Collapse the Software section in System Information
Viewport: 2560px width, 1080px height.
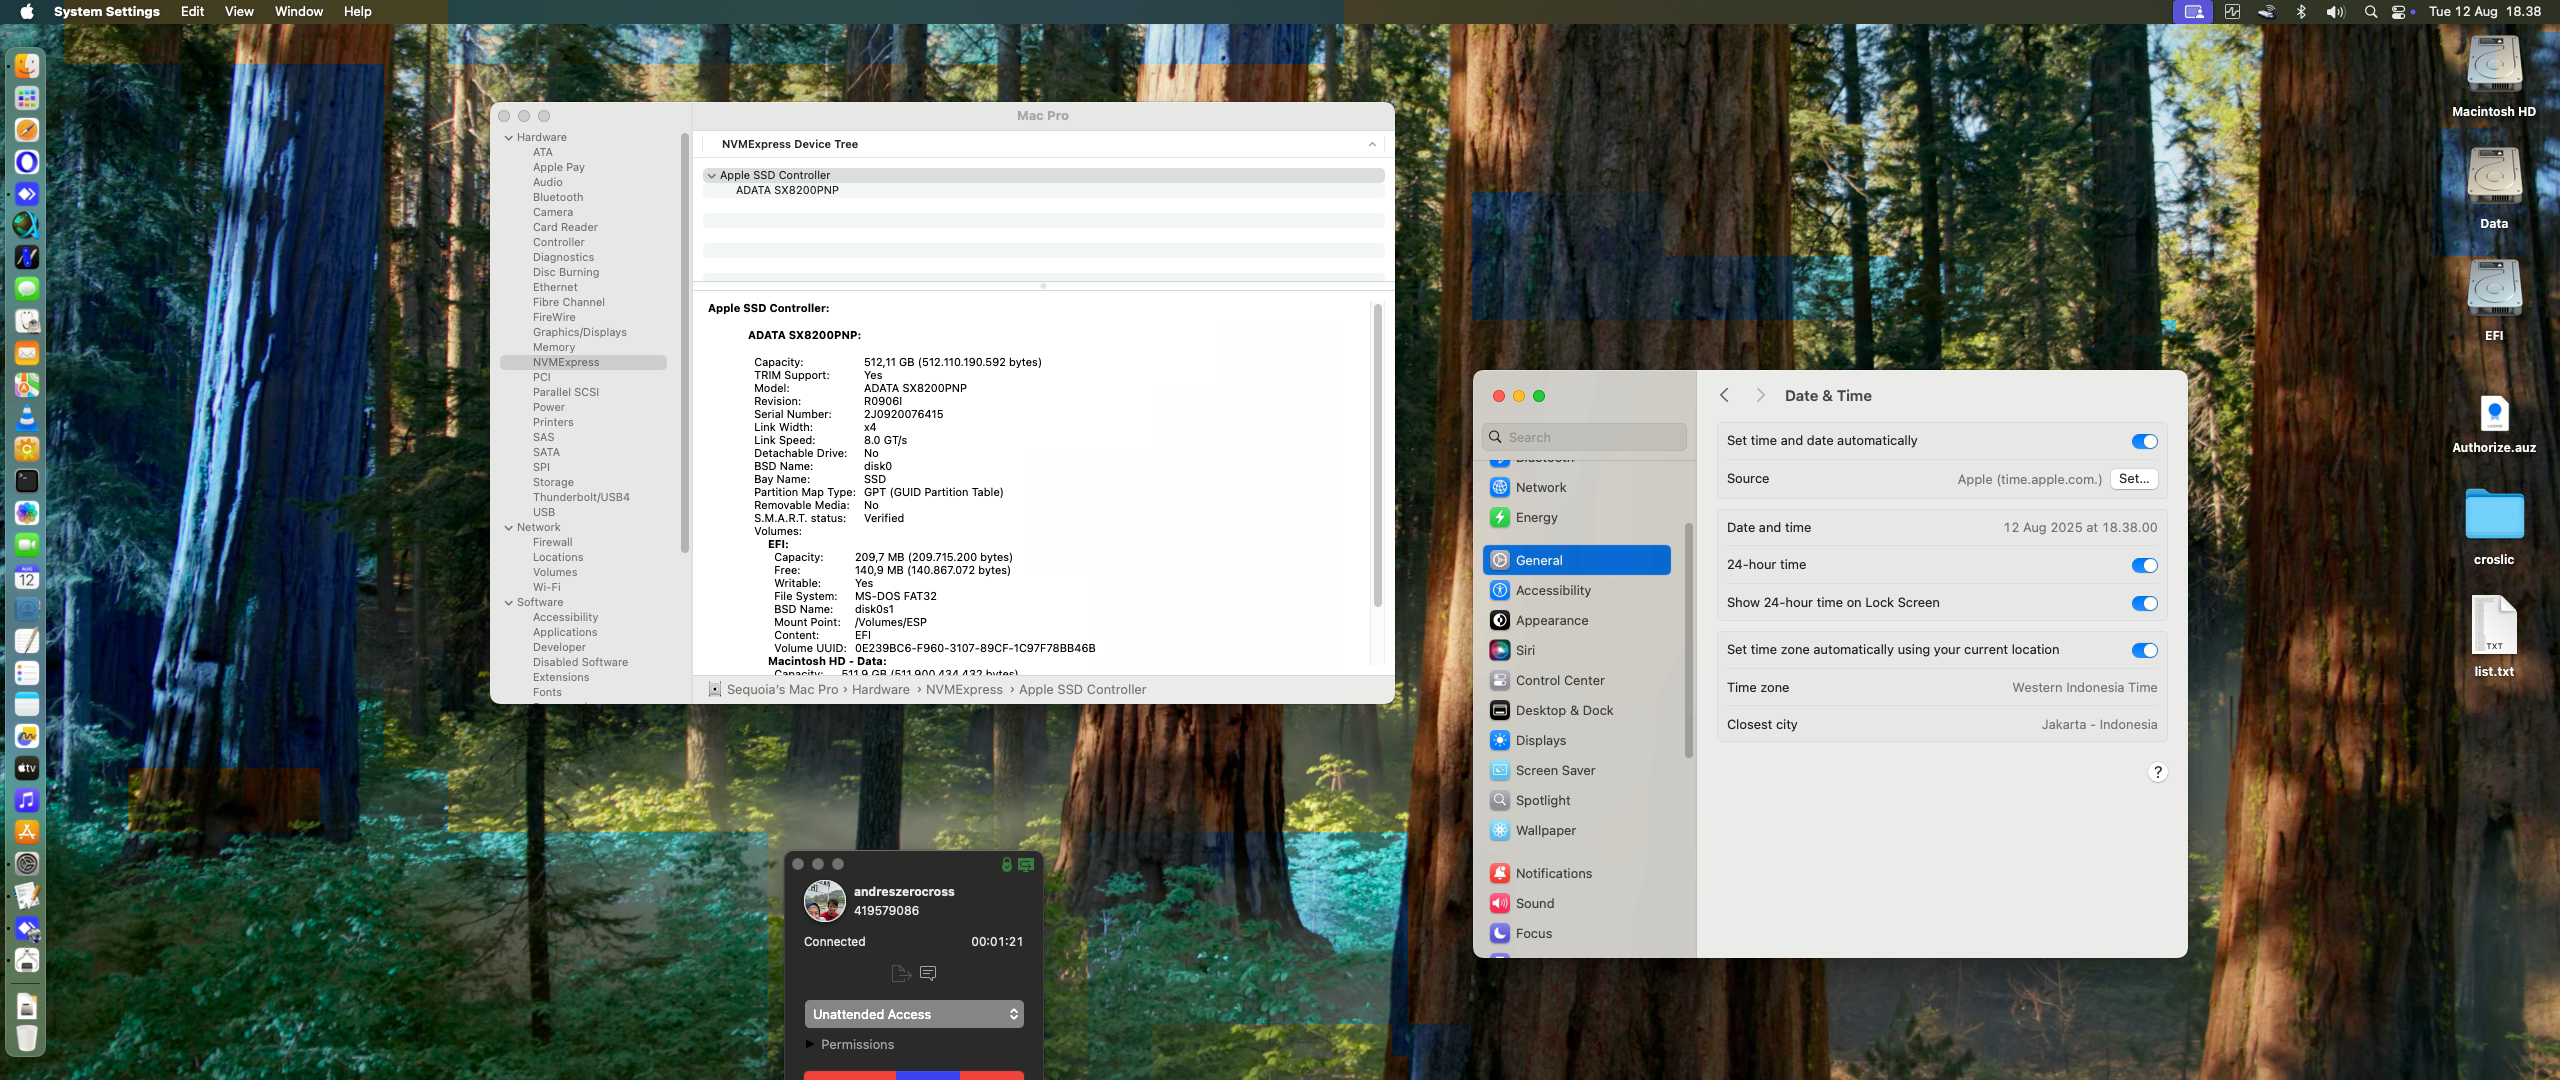point(508,603)
